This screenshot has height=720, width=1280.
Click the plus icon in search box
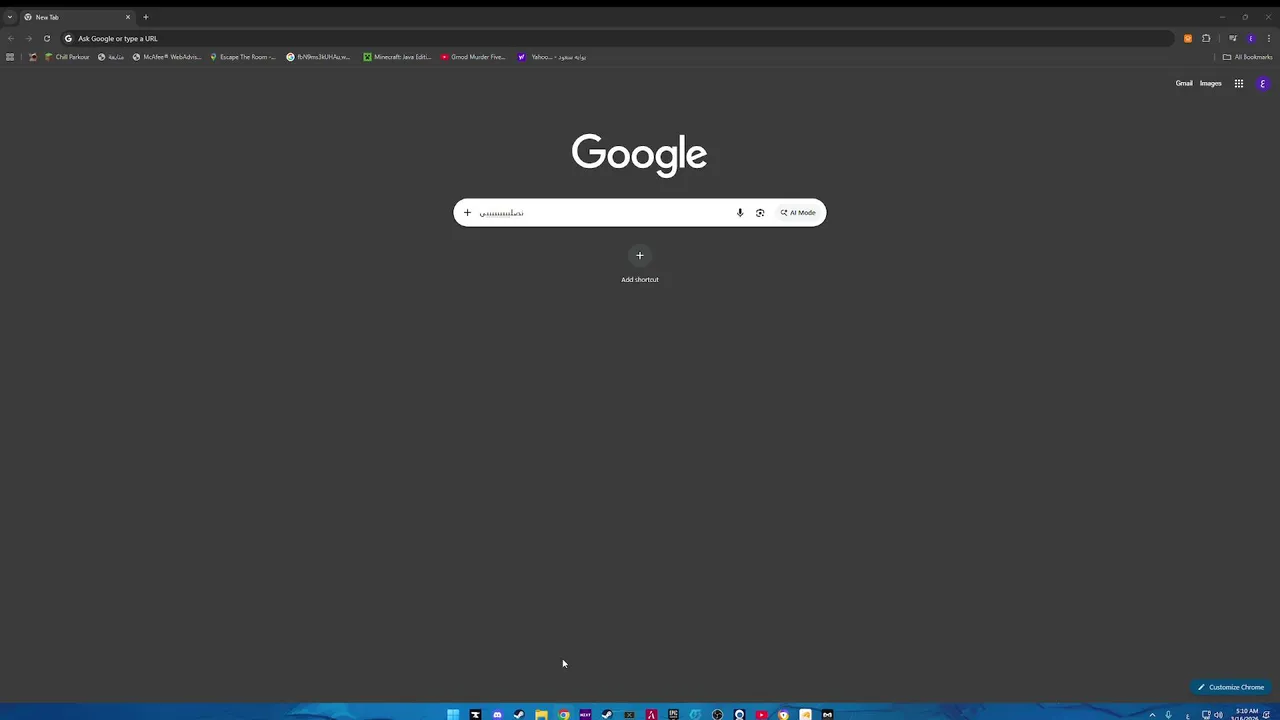click(x=467, y=212)
